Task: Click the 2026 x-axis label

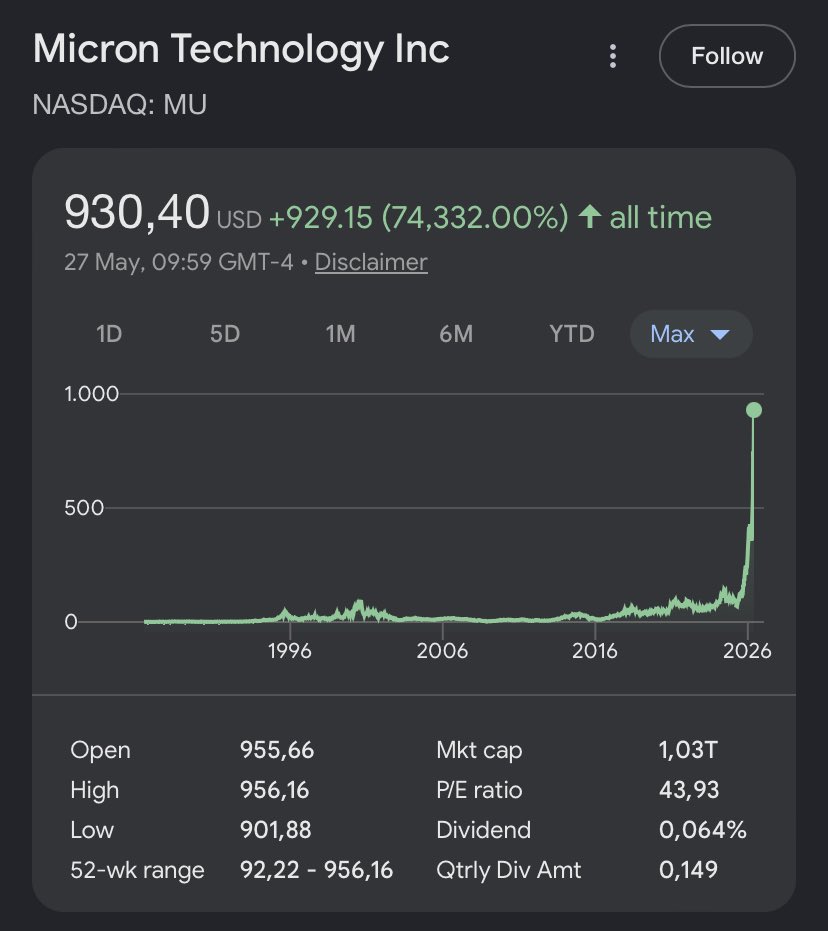Action: pyautogui.click(x=747, y=651)
